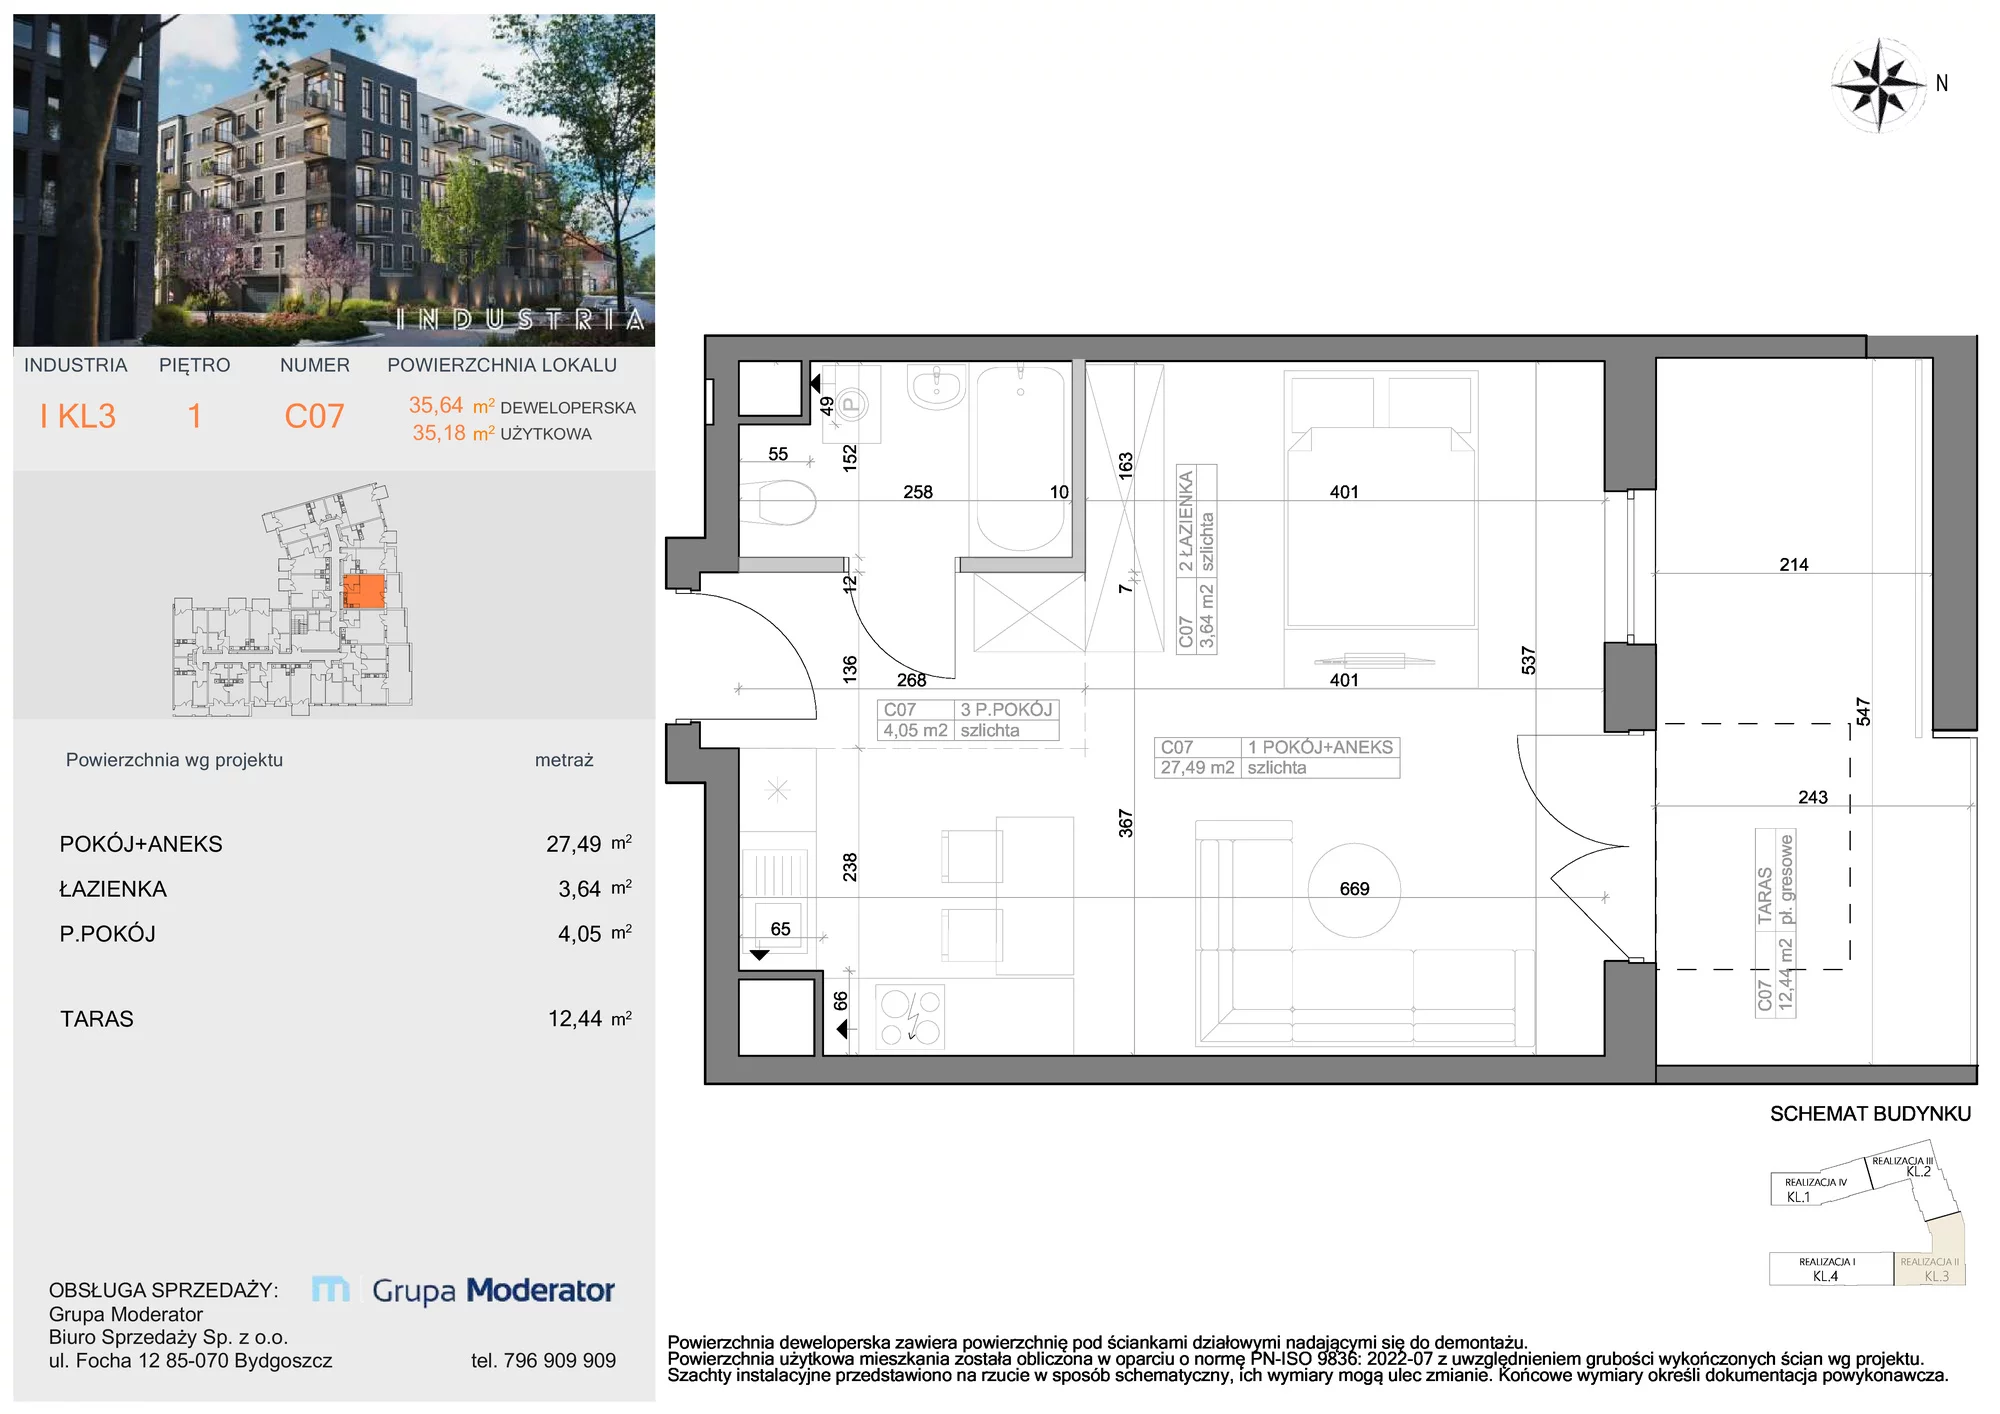Click the 'ŁAZIENKA' row in area table
Image resolution: width=2000 pixels, height=1414 pixels.
(345, 889)
